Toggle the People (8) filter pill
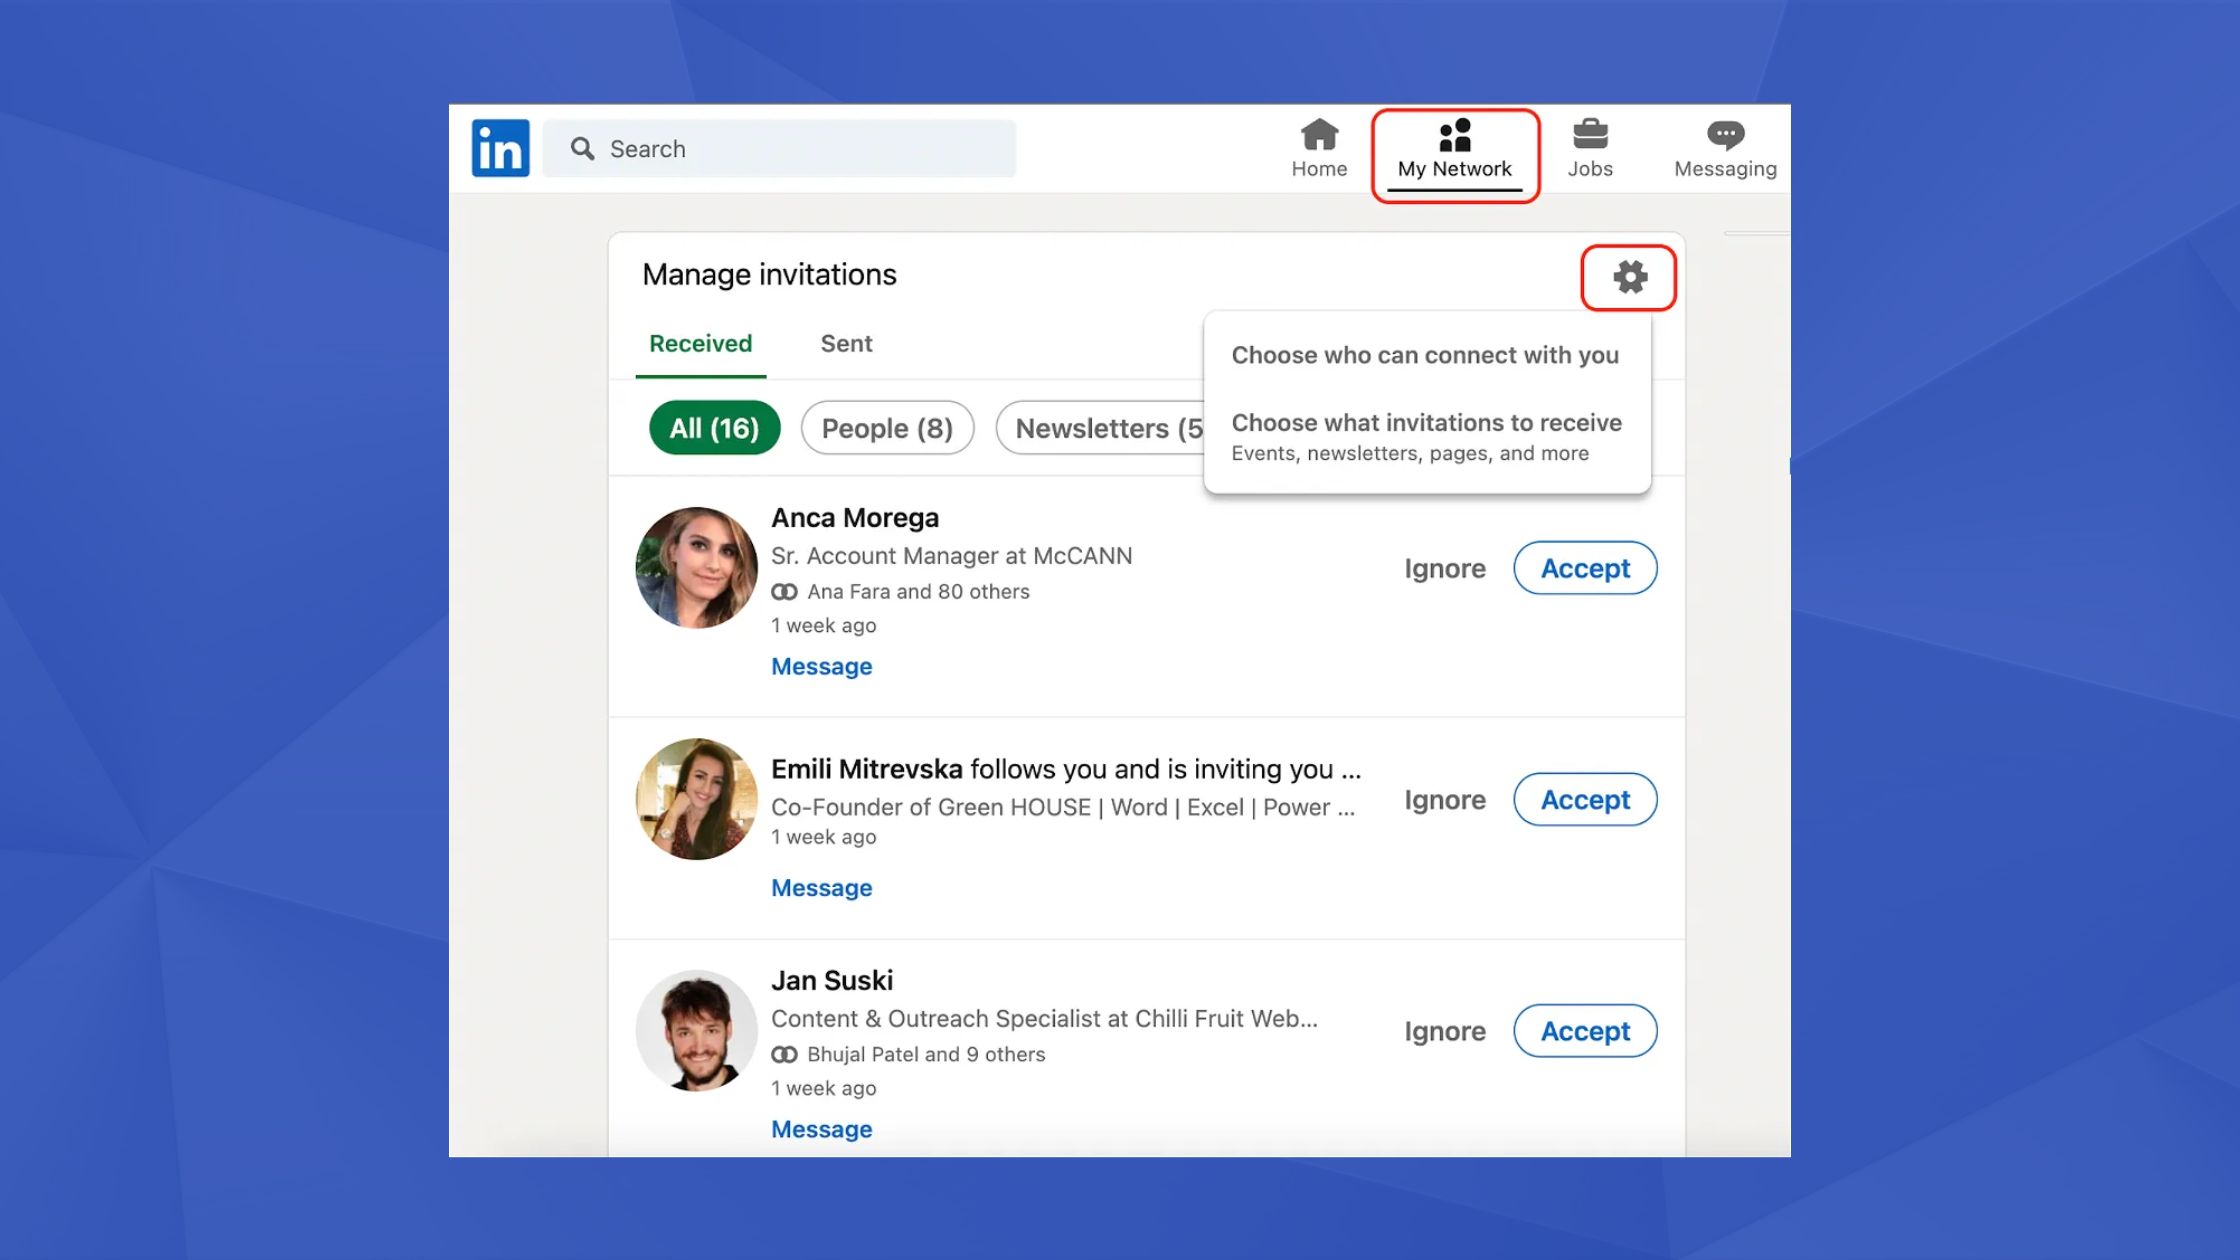2240x1260 pixels. coord(887,428)
